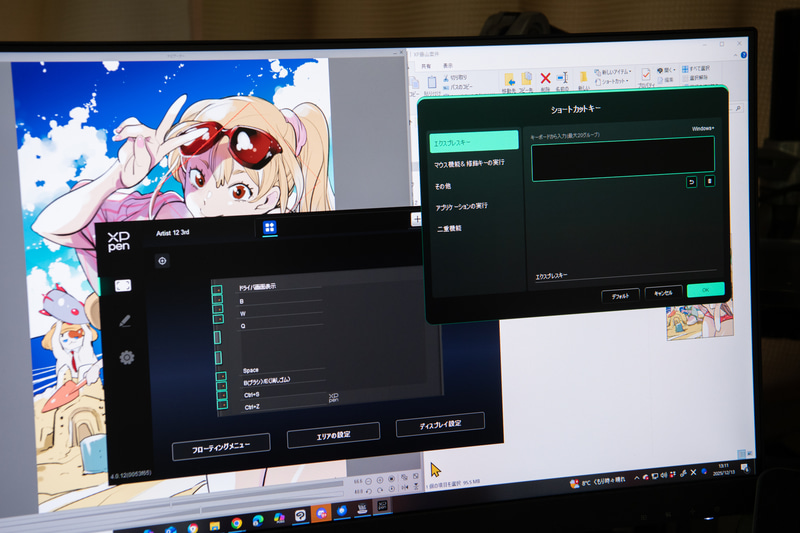Select the express key next to B
The image size is (800, 533).
tap(217, 299)
